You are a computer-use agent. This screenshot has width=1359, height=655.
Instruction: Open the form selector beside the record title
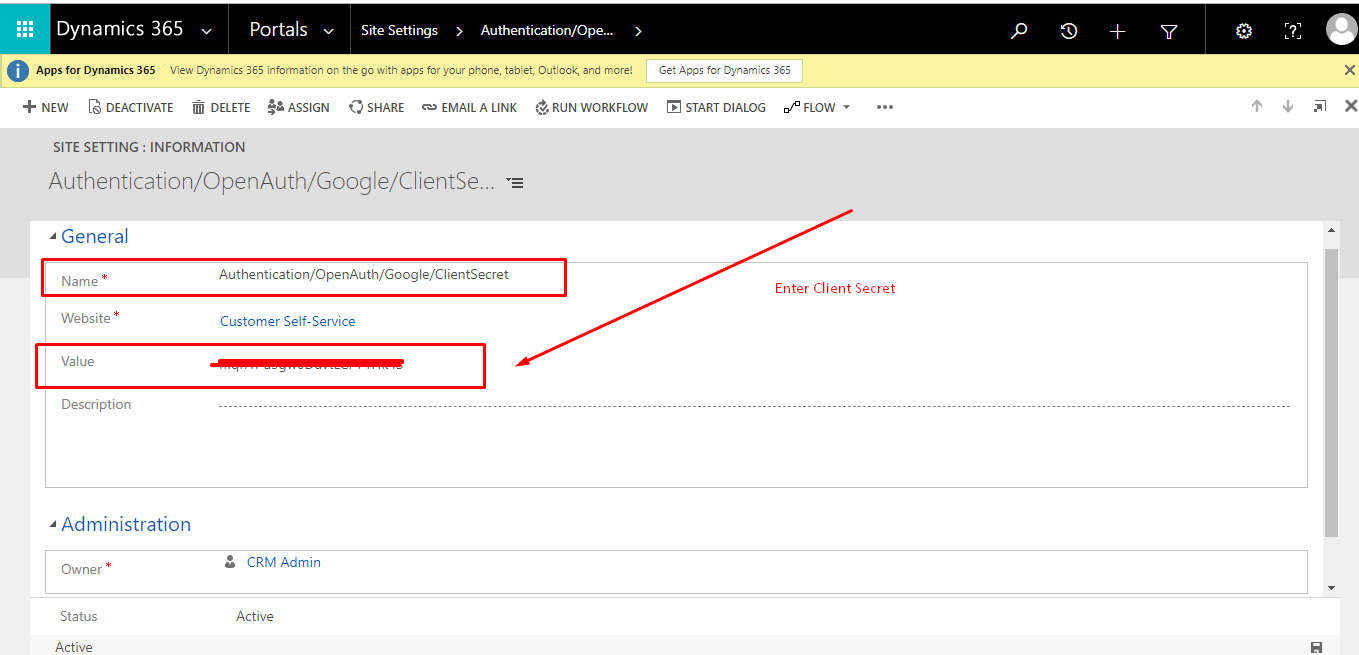[x=514, y=182]
